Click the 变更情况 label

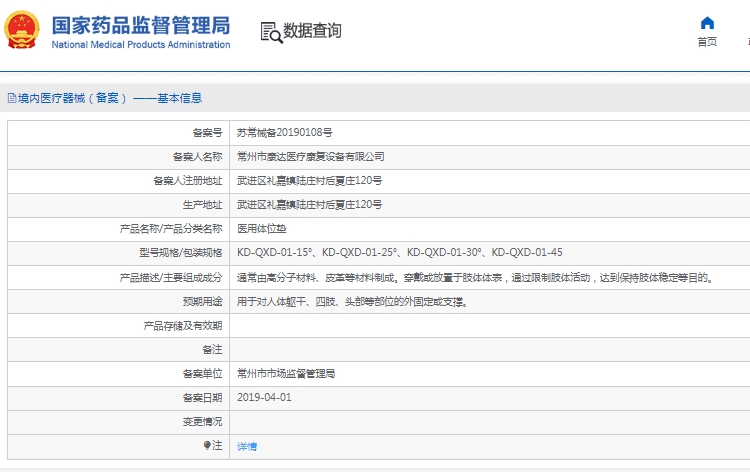pos(203,421)
